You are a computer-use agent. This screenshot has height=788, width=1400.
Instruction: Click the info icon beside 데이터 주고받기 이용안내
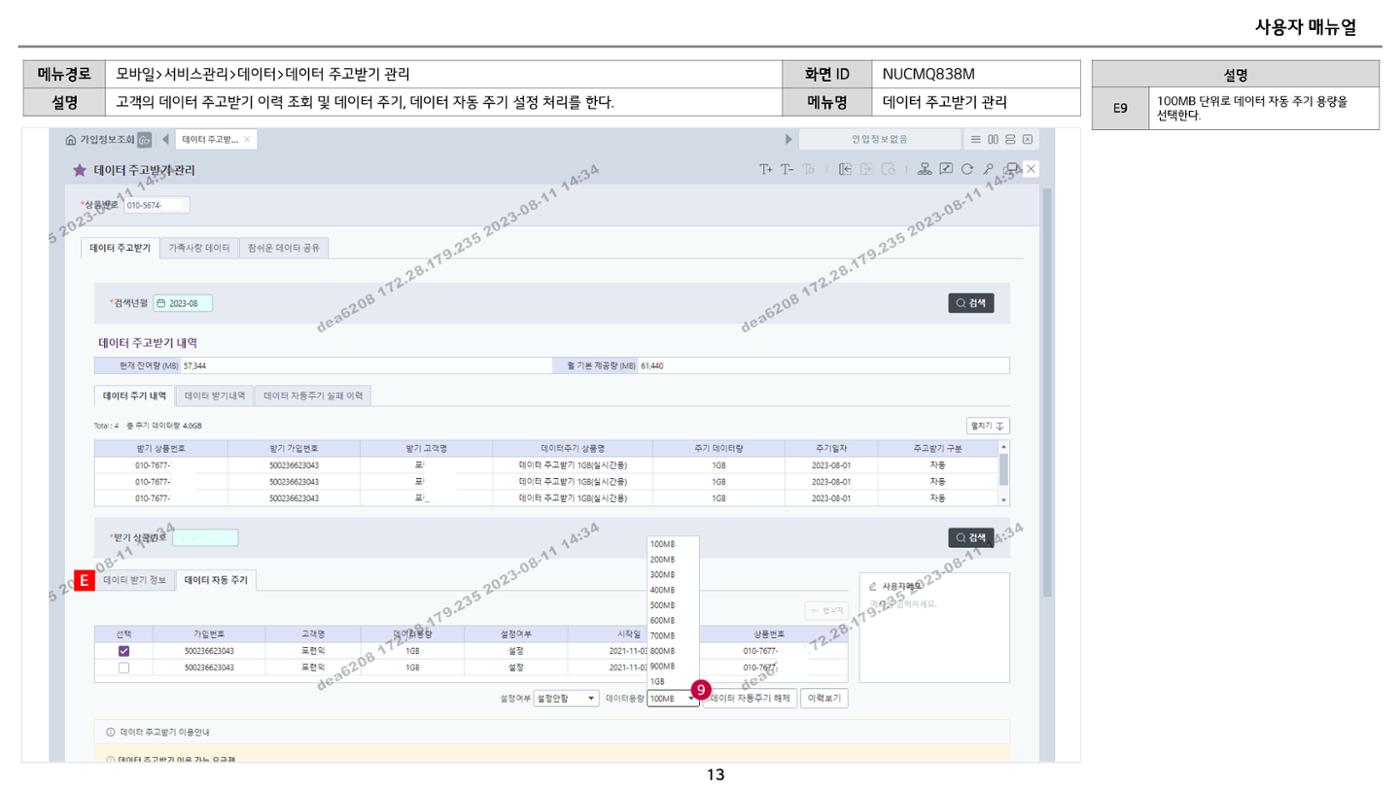coord(111,732)
